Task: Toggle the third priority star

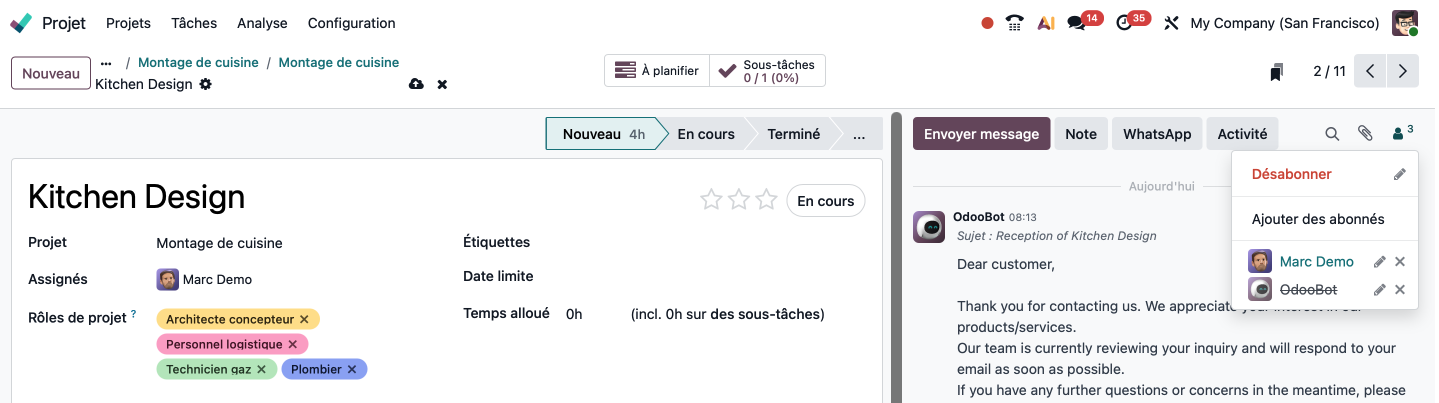Action: (766, 200)
